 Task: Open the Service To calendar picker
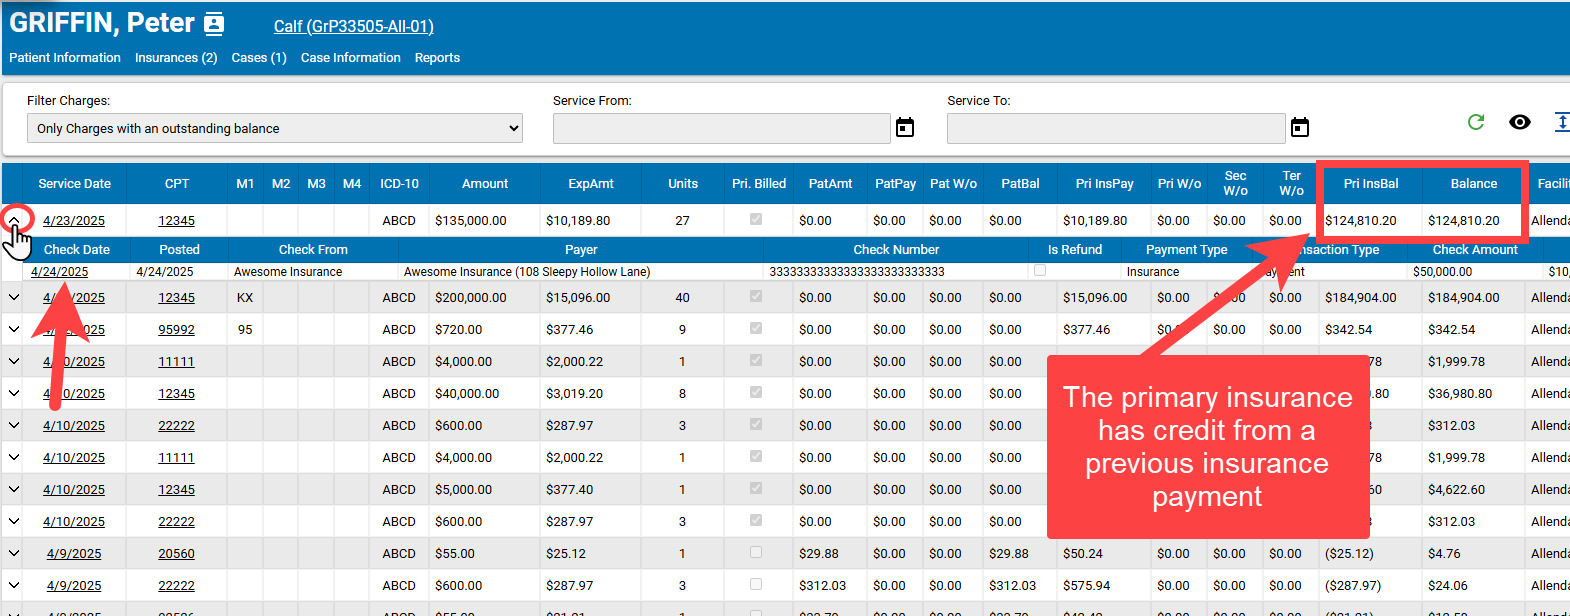[1299, 127]
